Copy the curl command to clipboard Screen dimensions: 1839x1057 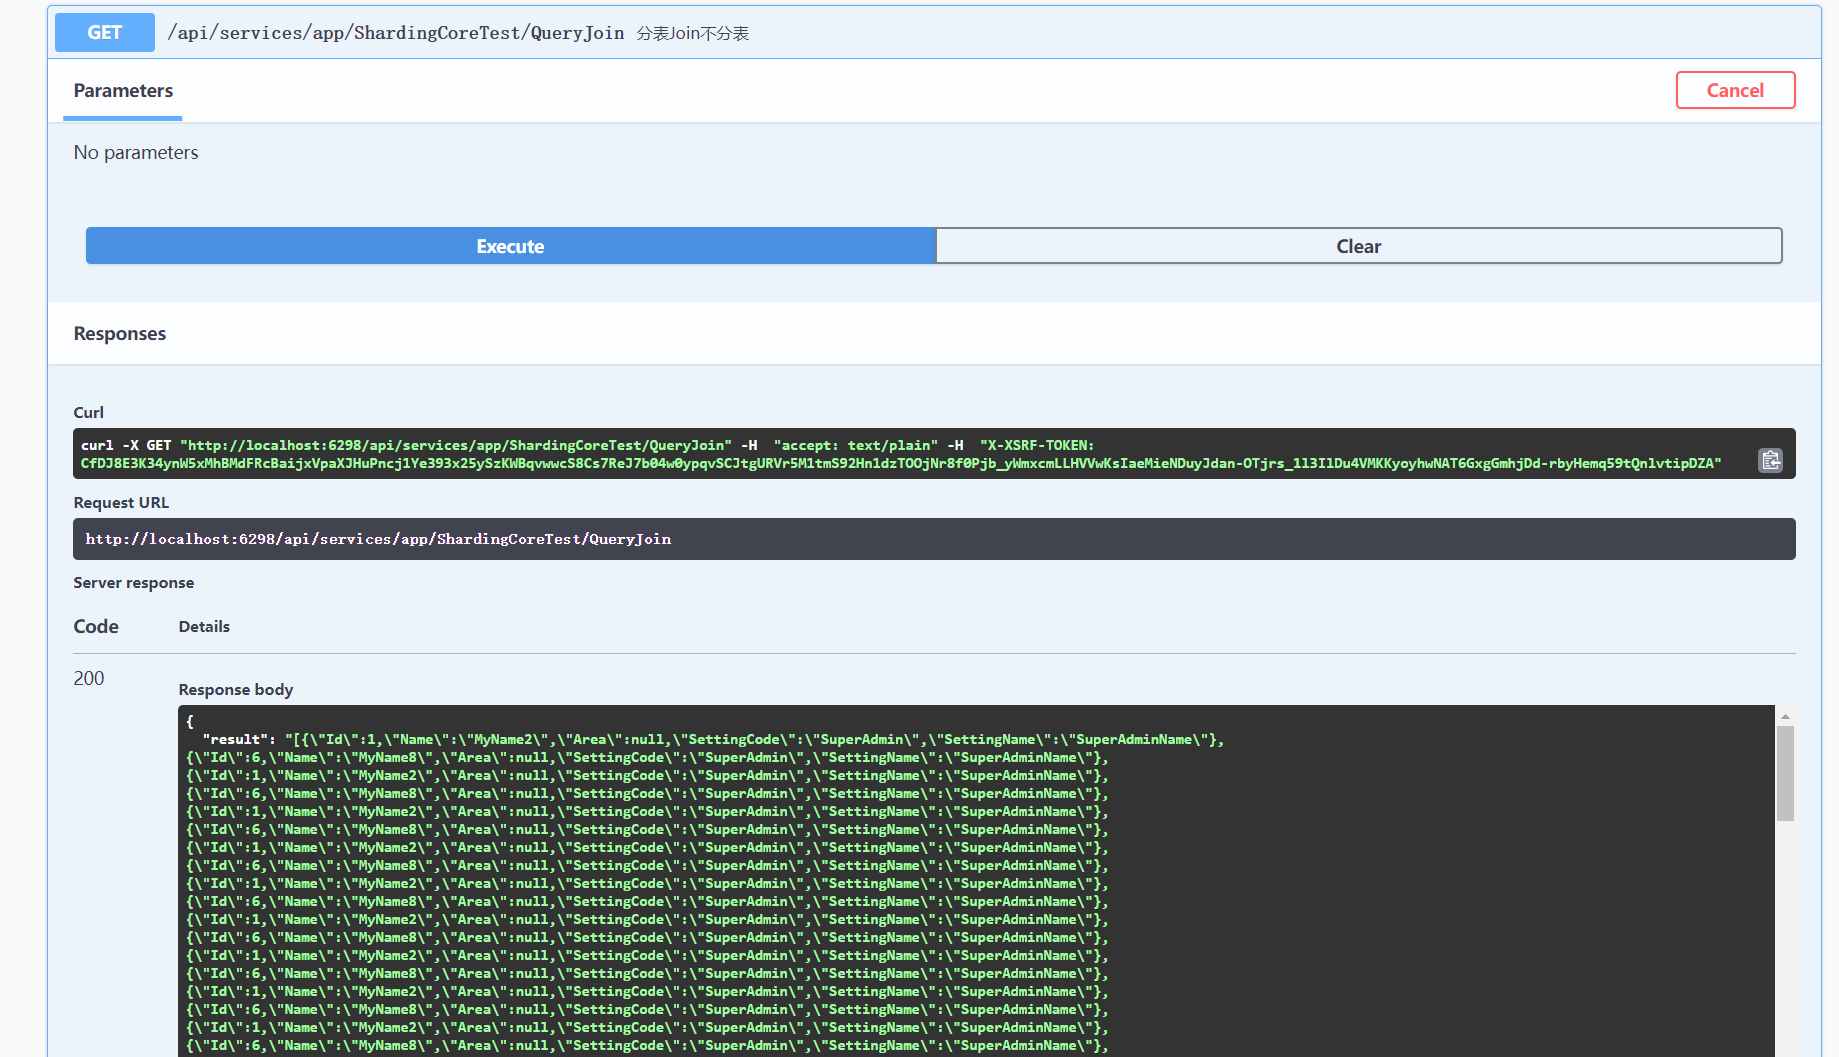pos(1770,460)
